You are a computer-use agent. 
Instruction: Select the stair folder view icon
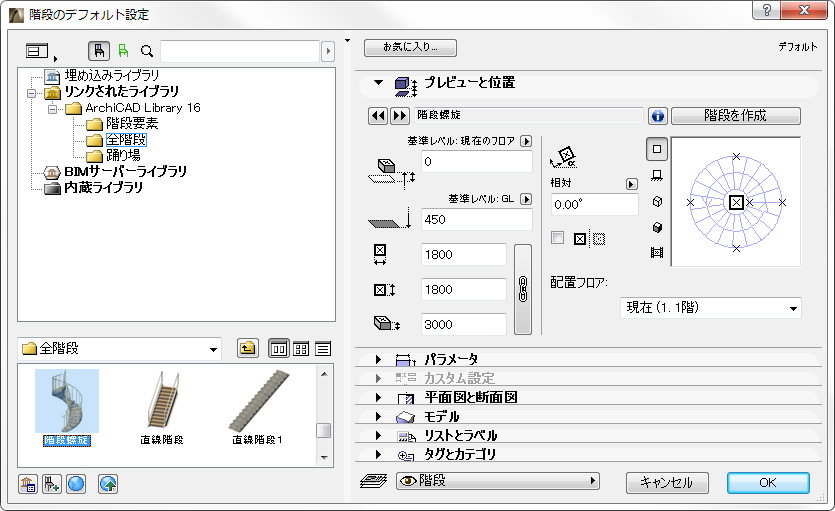[x=99, y=51]
